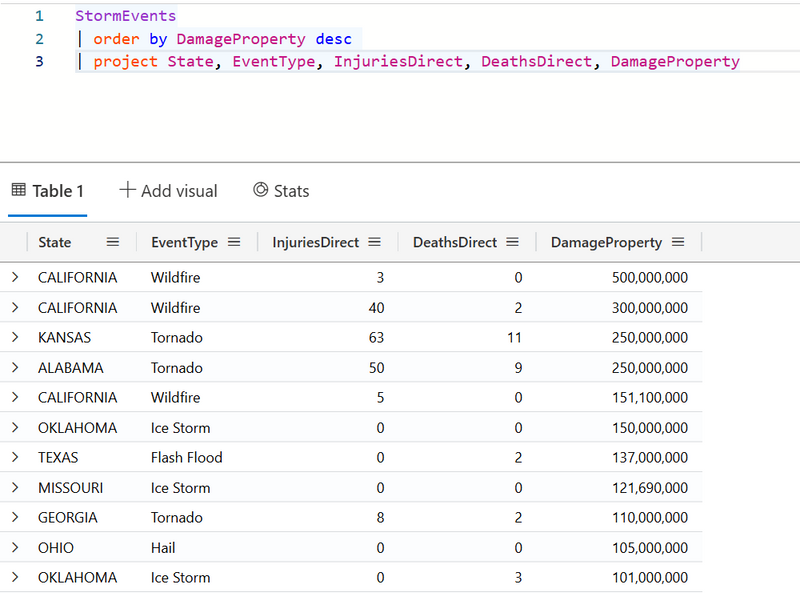
Task: Expand the MISSOURI Ice Storm row
Action: coord(15,487)
